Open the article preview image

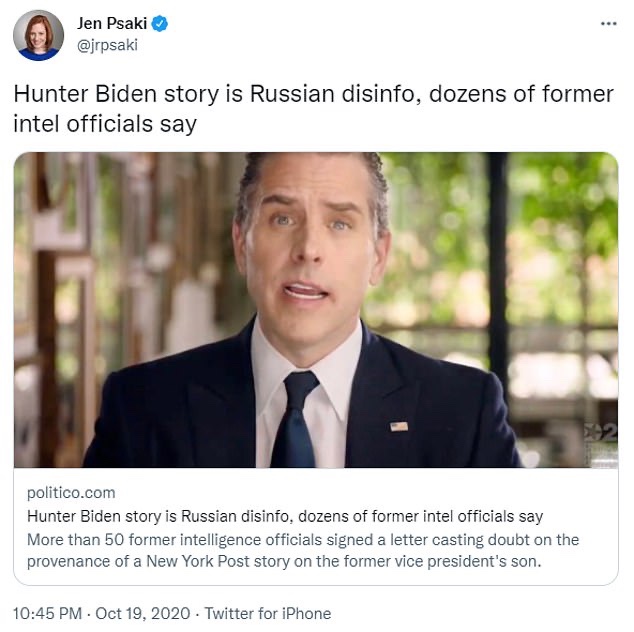pyautogui.click(x=316, y=310)
